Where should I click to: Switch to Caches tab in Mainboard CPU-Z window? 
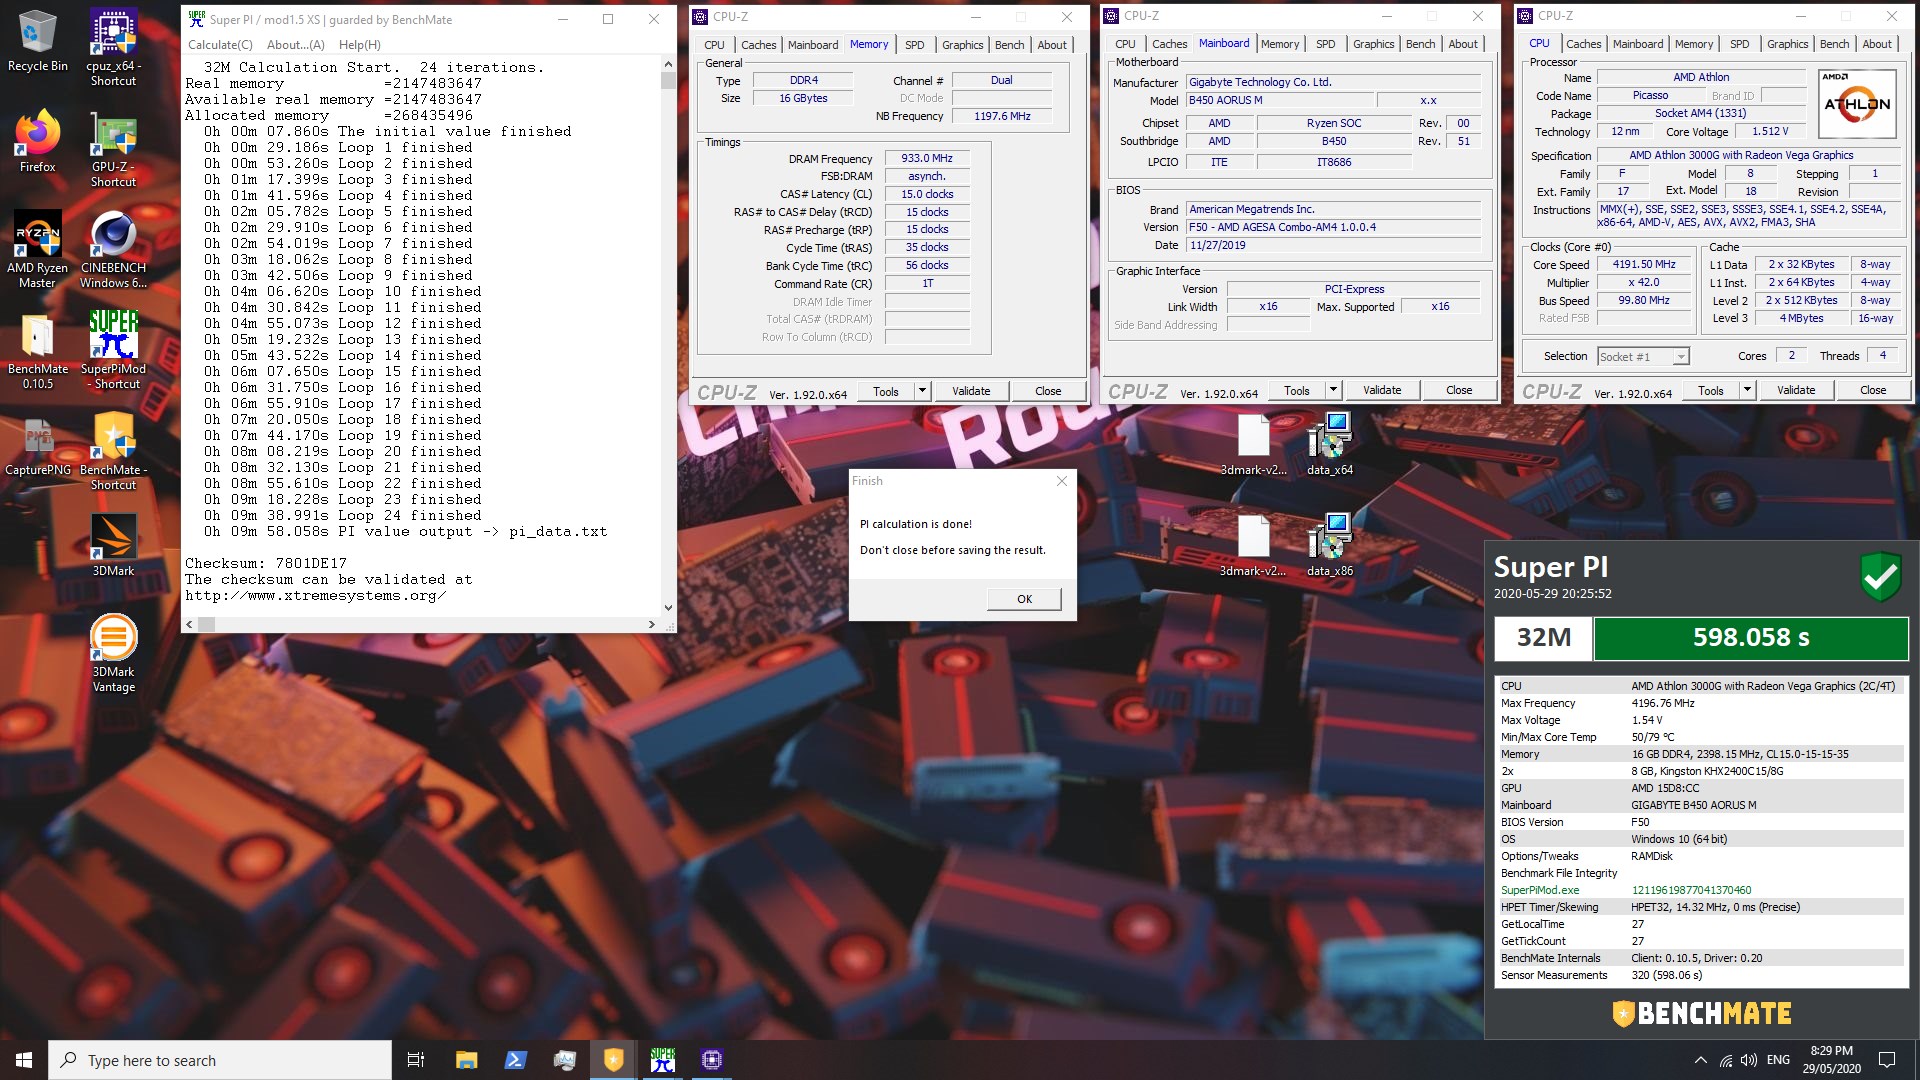coord(1169,44)
